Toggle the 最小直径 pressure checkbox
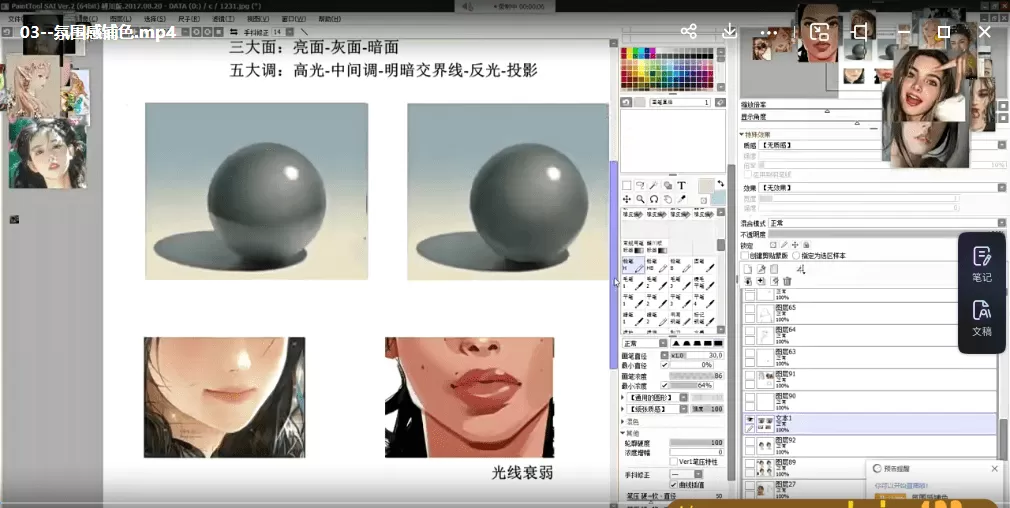This screenshot has width=1010, height=508. pos(664,365)
